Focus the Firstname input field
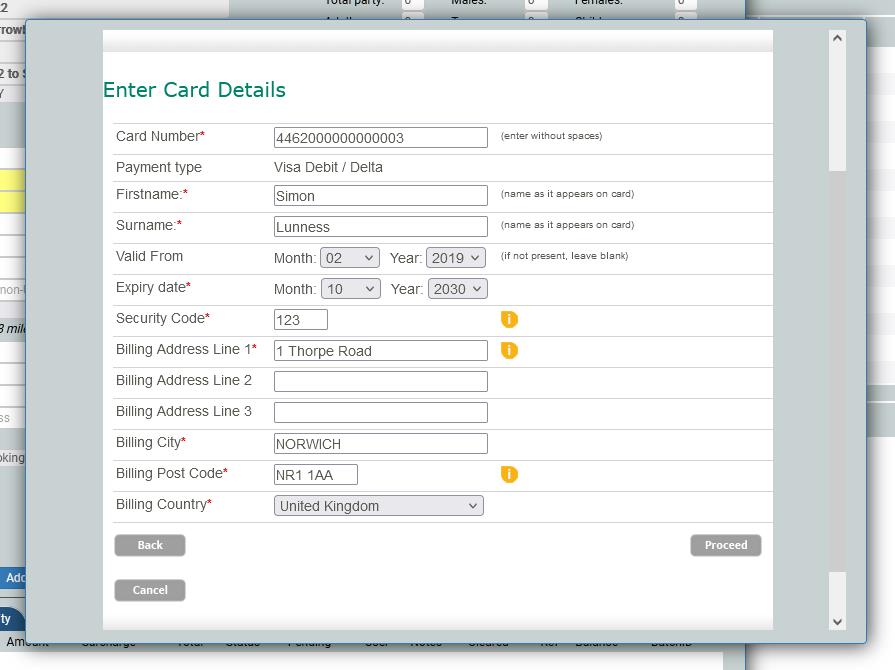Viewport: 895px width, 670px height. point(381,196)
